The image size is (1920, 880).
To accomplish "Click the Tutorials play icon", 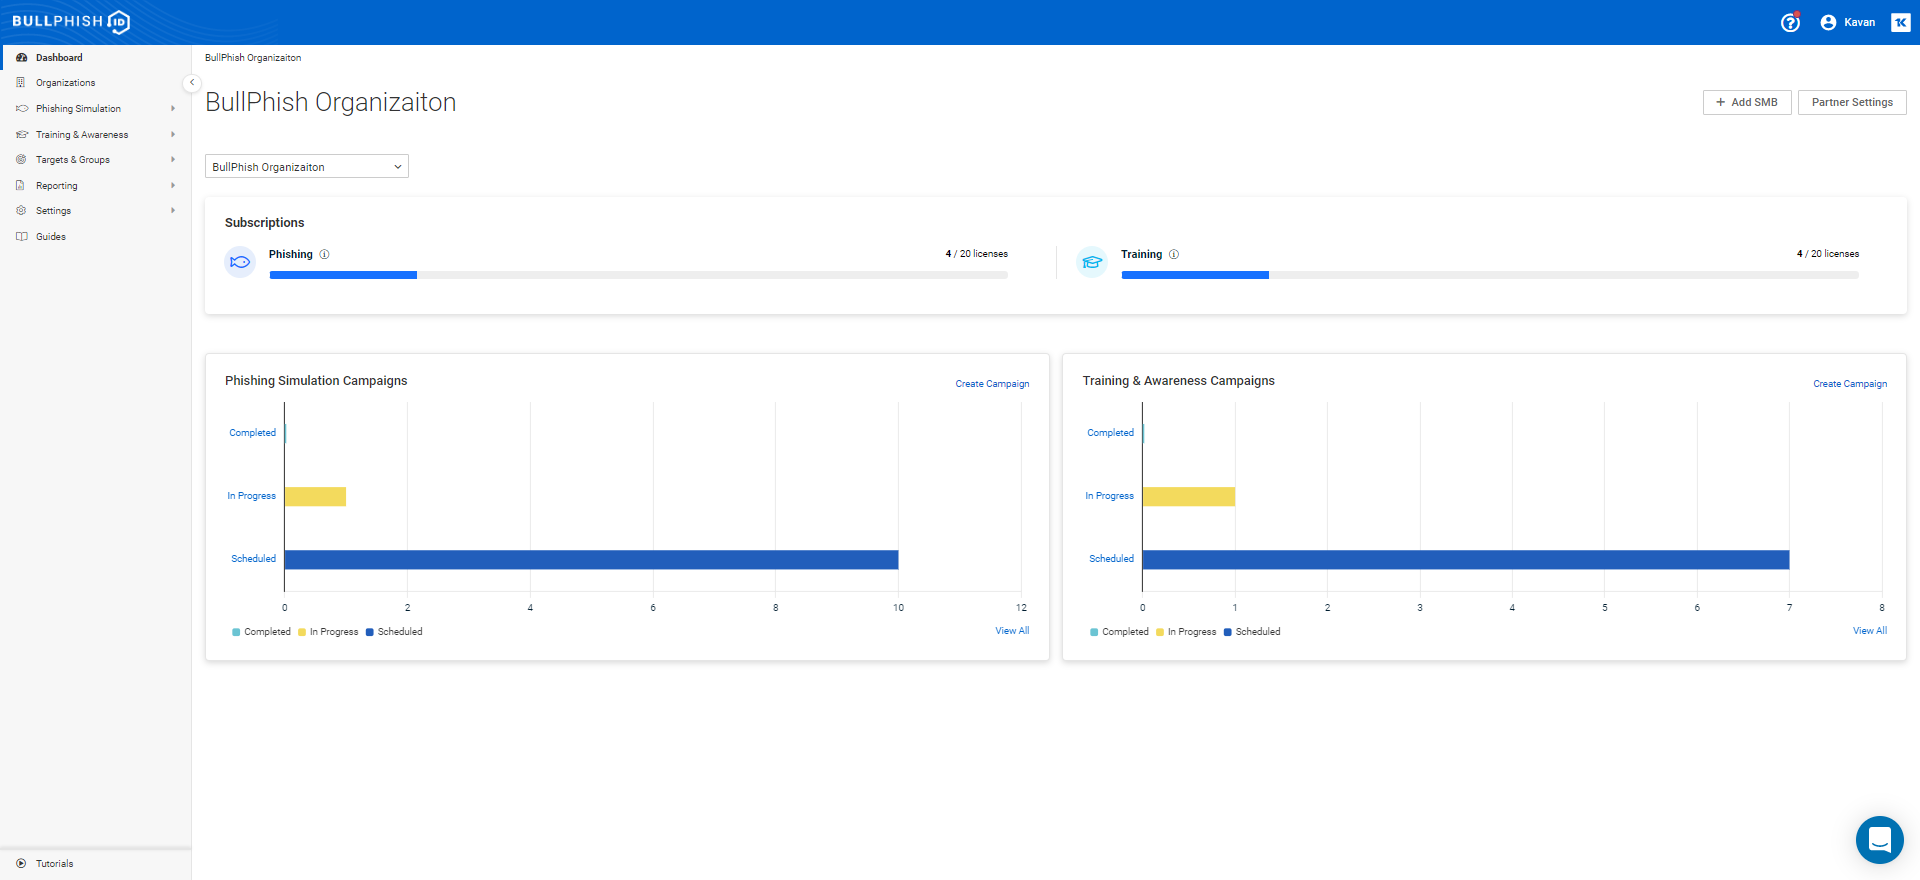I will (x=21, y=863).
